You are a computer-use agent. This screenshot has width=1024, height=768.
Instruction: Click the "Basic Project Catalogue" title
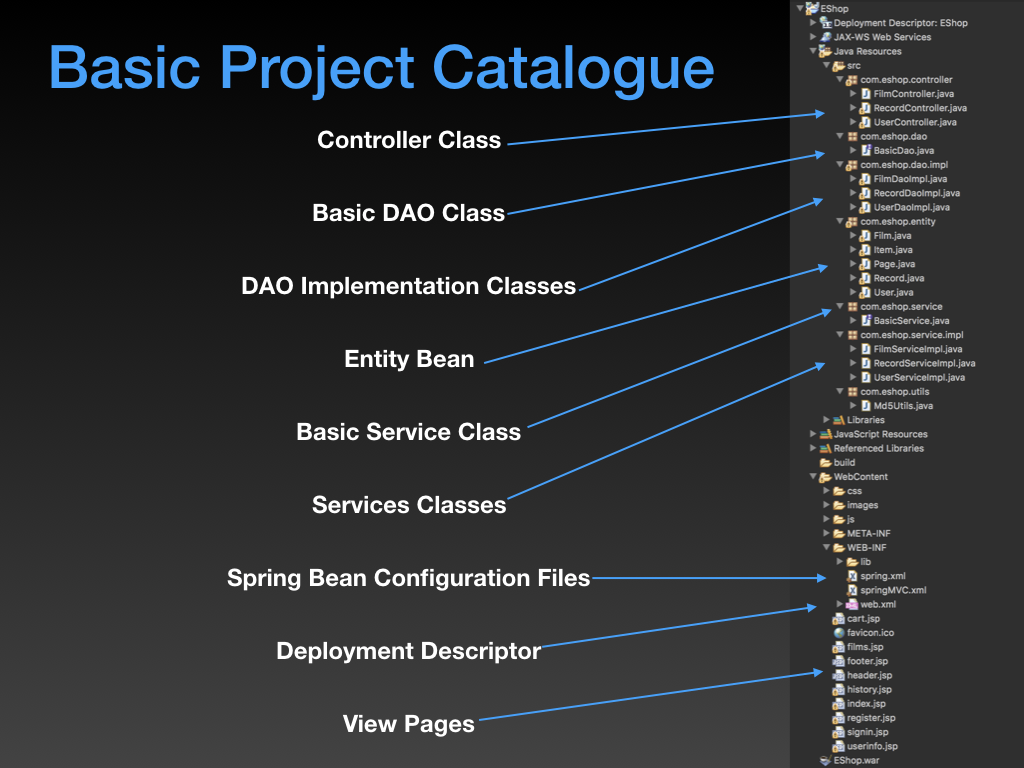pyautogui.click(x=381, y=68)
